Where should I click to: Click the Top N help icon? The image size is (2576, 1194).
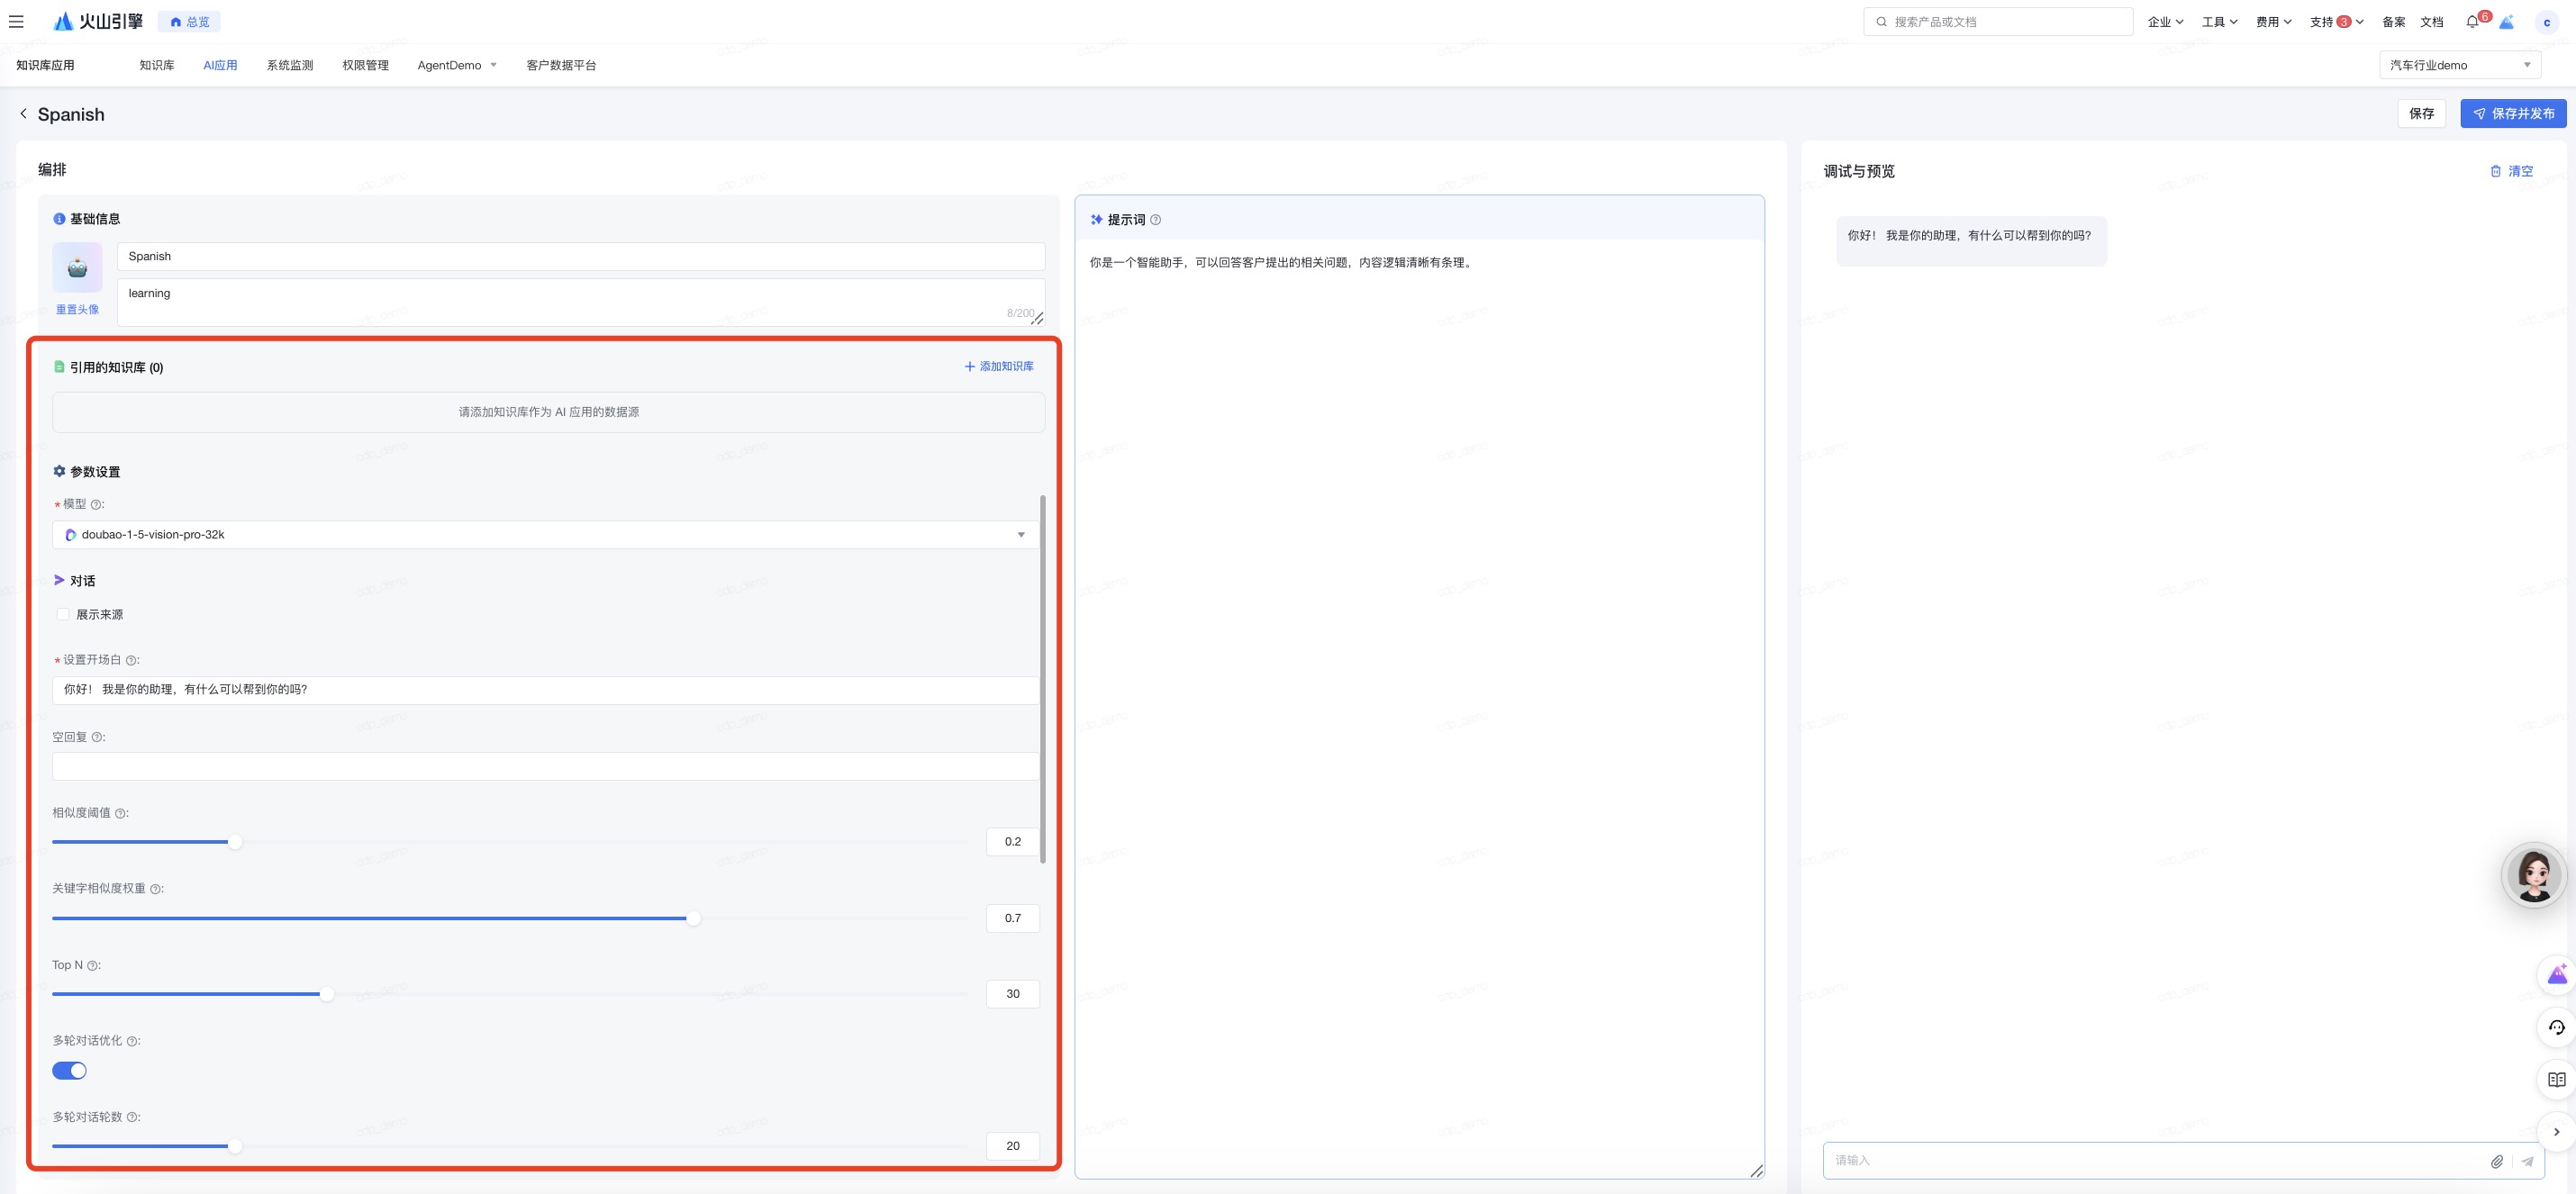93,966
